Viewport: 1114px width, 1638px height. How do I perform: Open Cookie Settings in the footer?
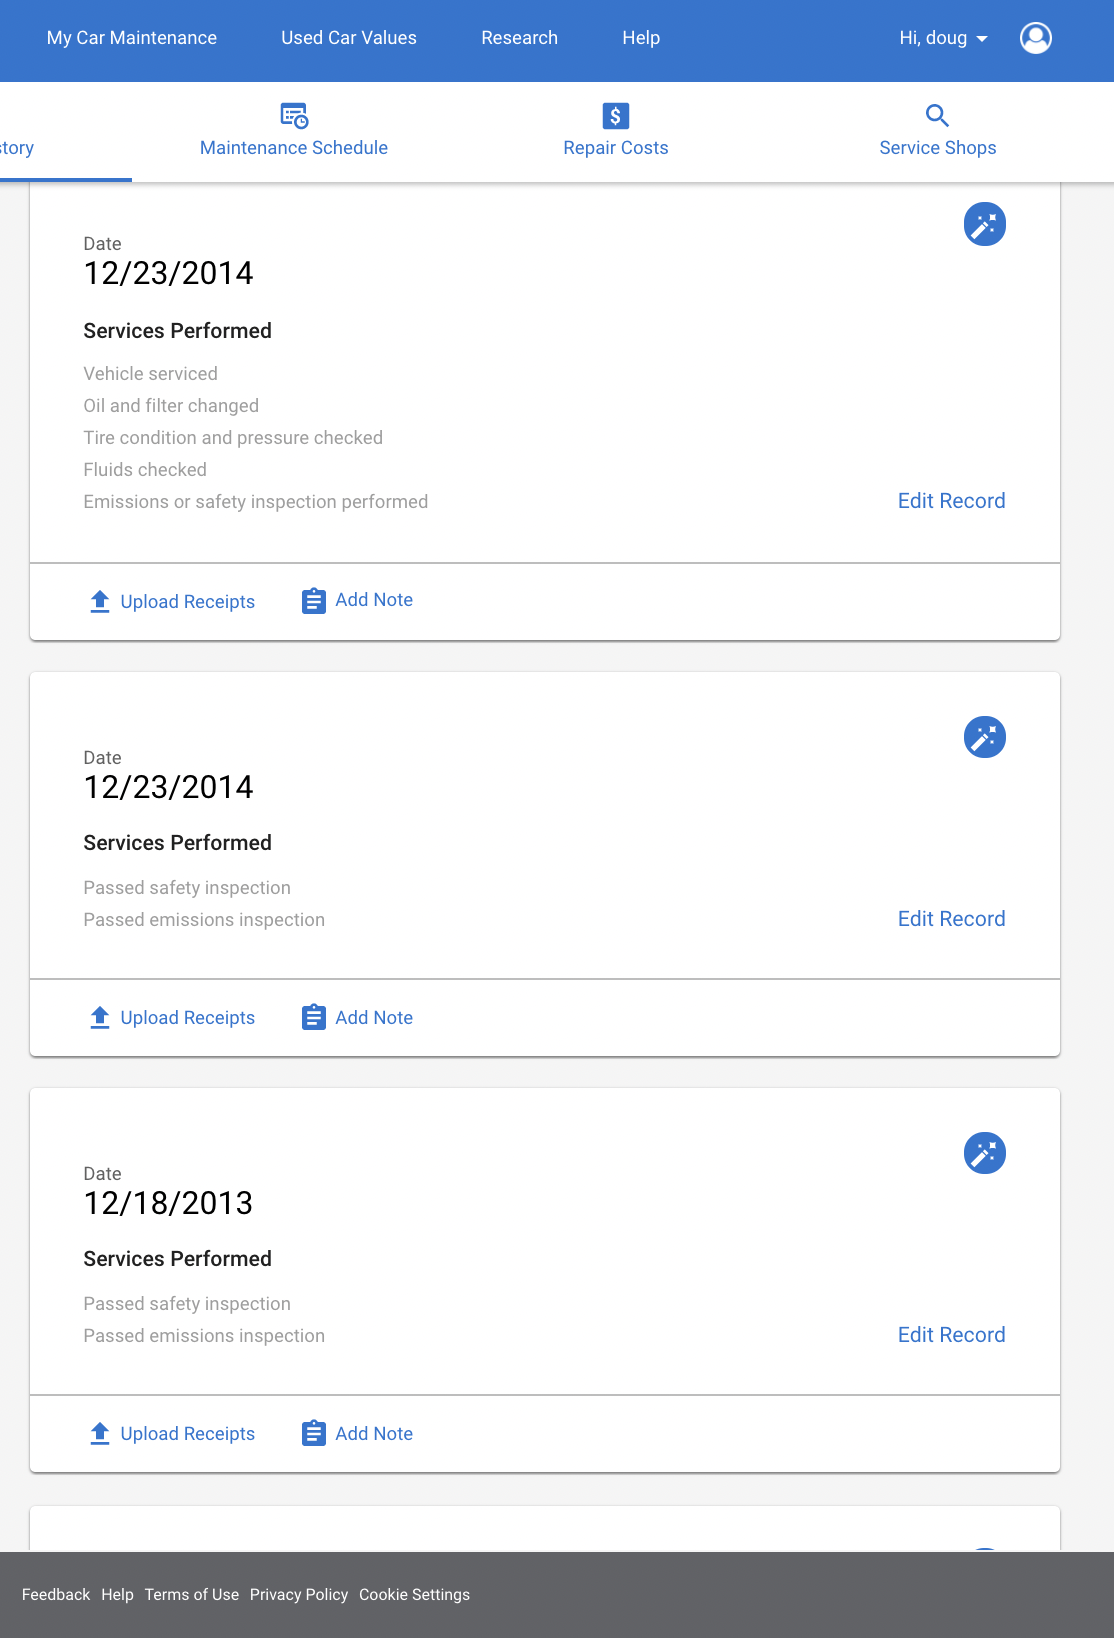(414, 1595)
